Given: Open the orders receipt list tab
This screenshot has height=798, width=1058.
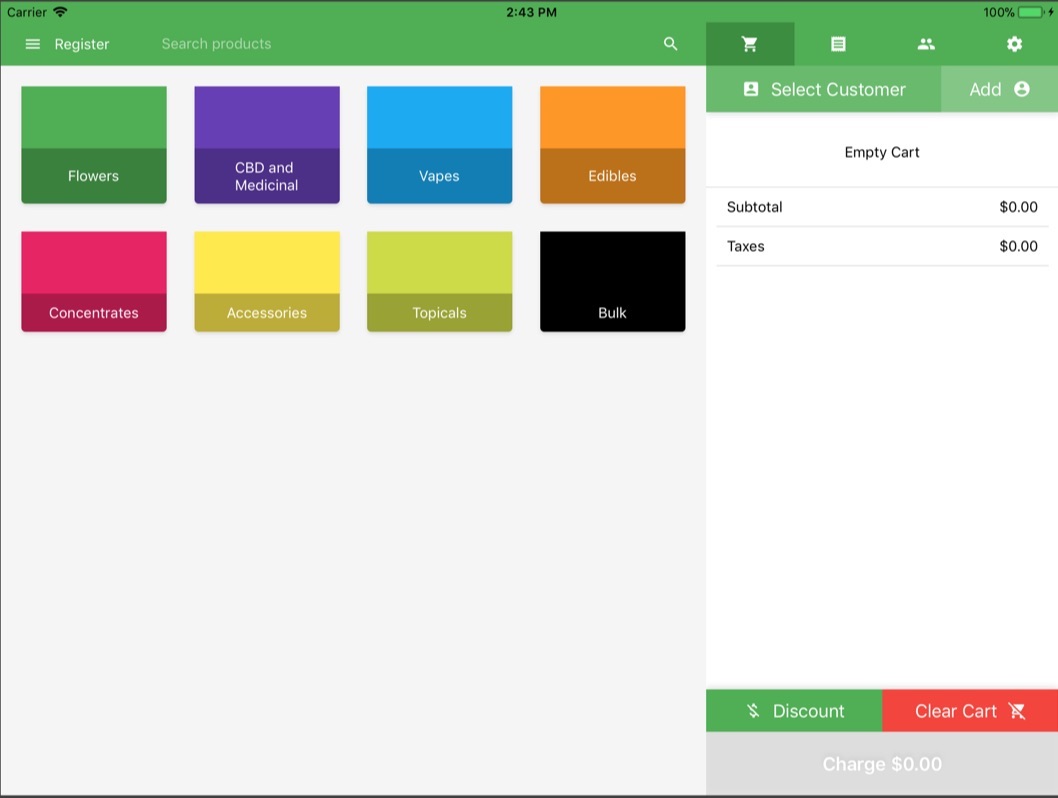Looking at the screenshot, I should pyautogui.click(x=838, y=44).
